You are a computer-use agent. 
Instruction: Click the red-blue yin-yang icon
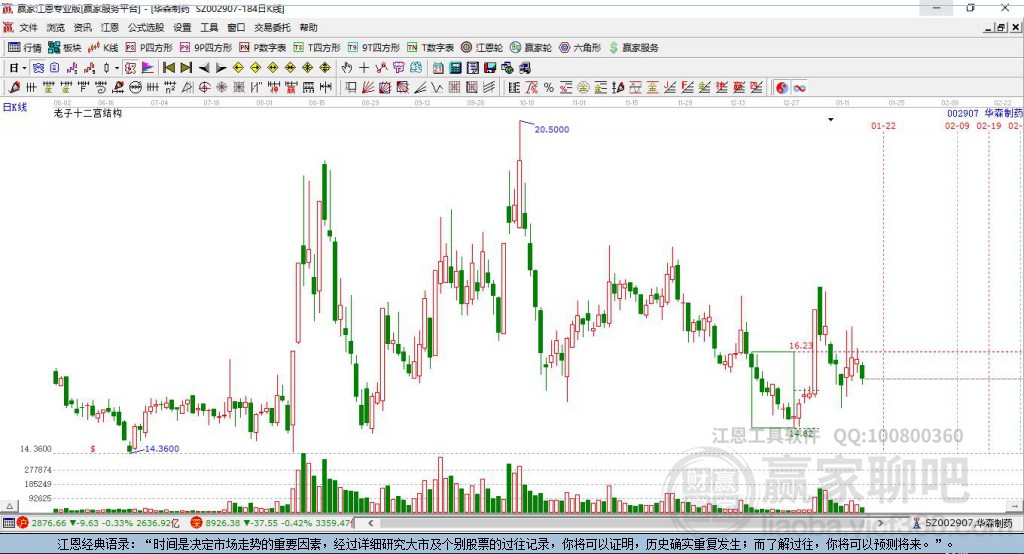click(782, 88)
